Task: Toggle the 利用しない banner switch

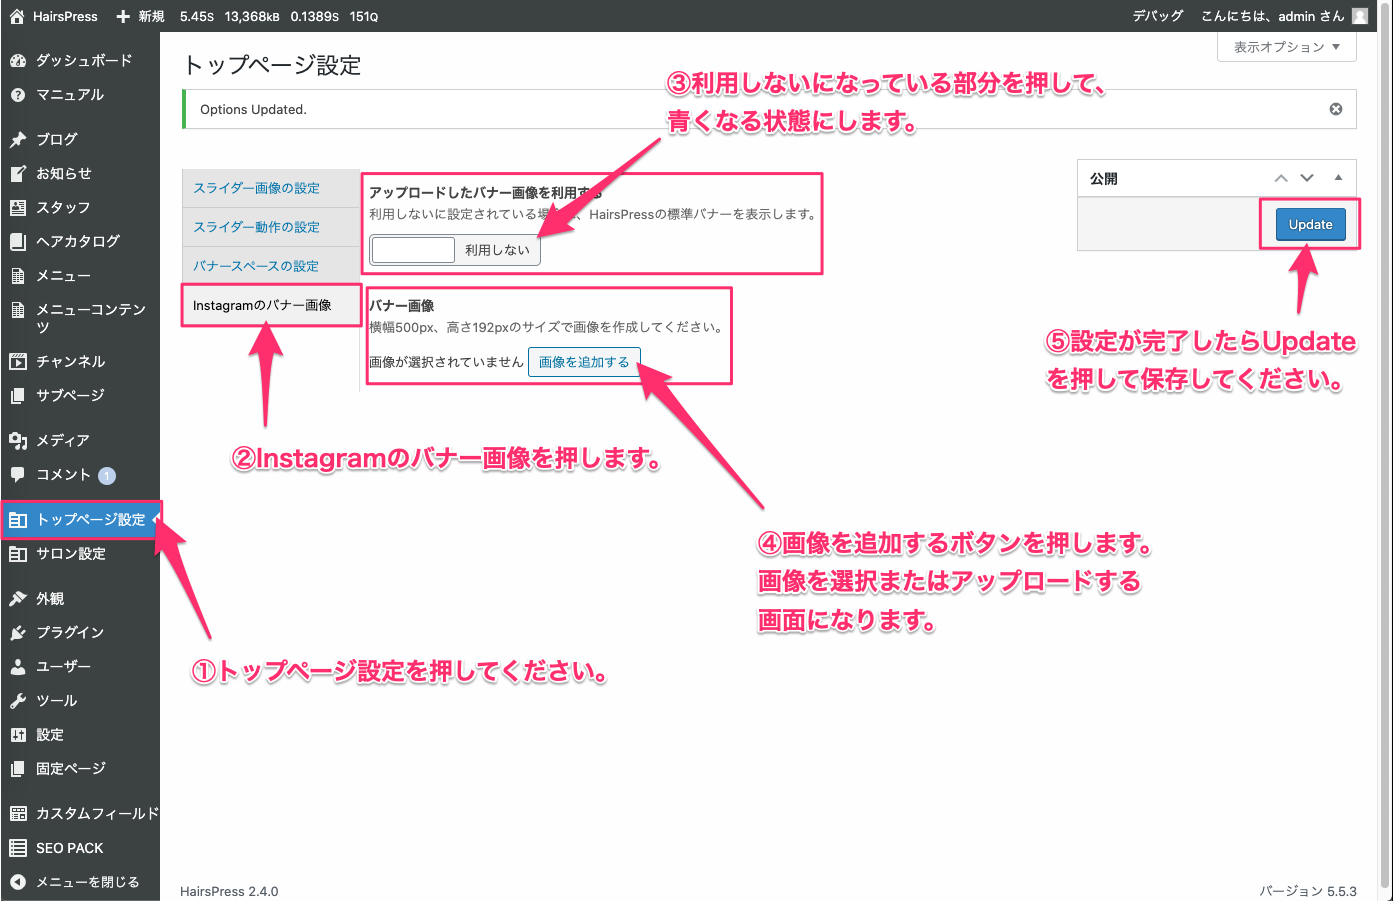Action: click(455, 250)
